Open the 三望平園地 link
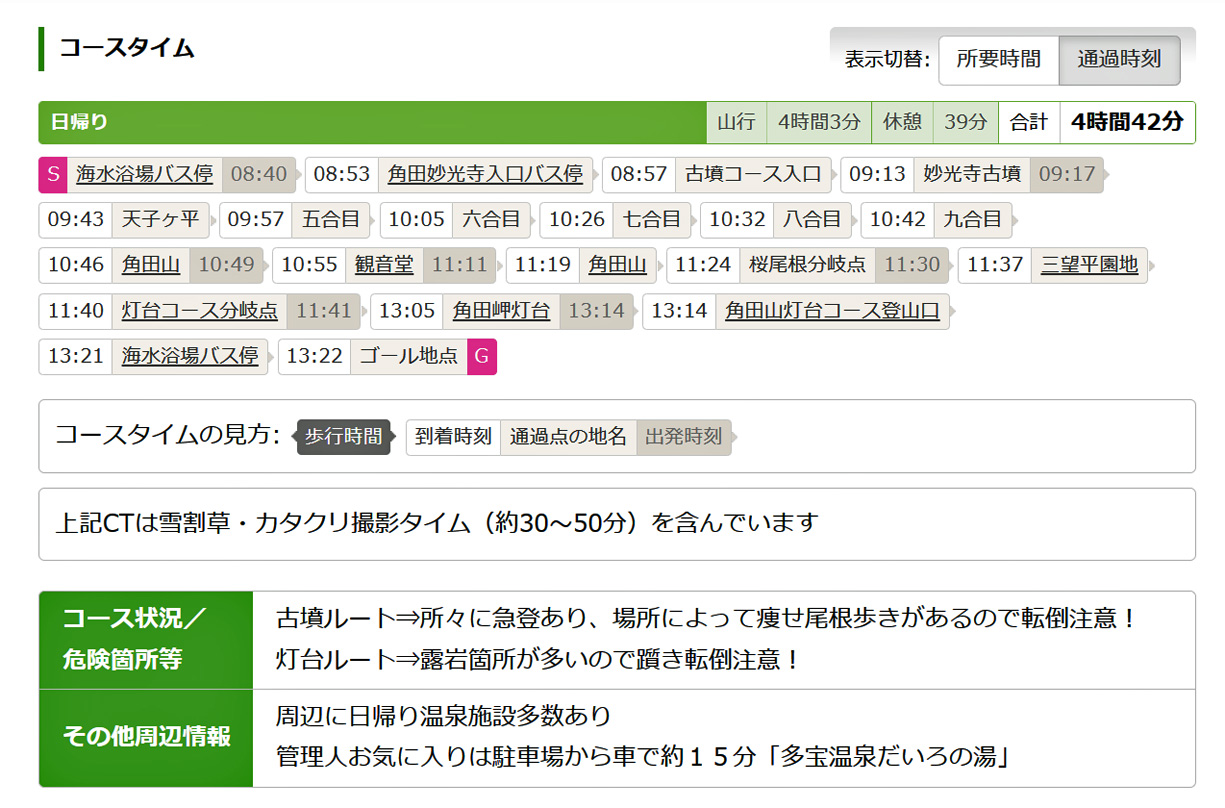This screenshot has width=1225, height=808. [1089, 265]
